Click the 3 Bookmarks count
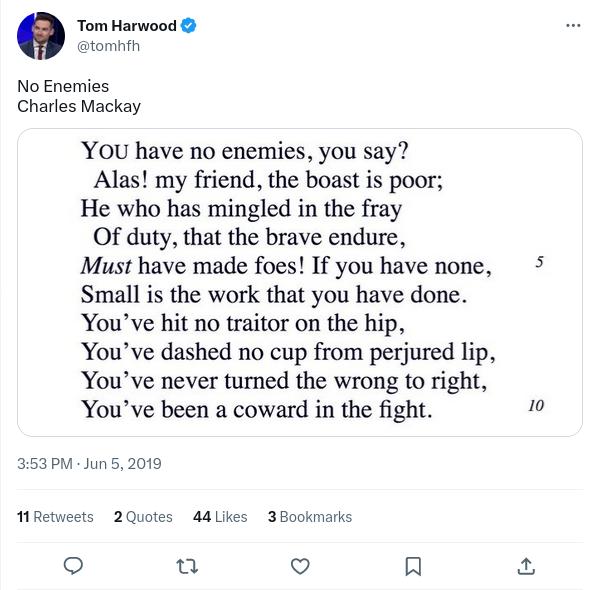The width and height of the screenshot is (598, 590). [310, 517]
